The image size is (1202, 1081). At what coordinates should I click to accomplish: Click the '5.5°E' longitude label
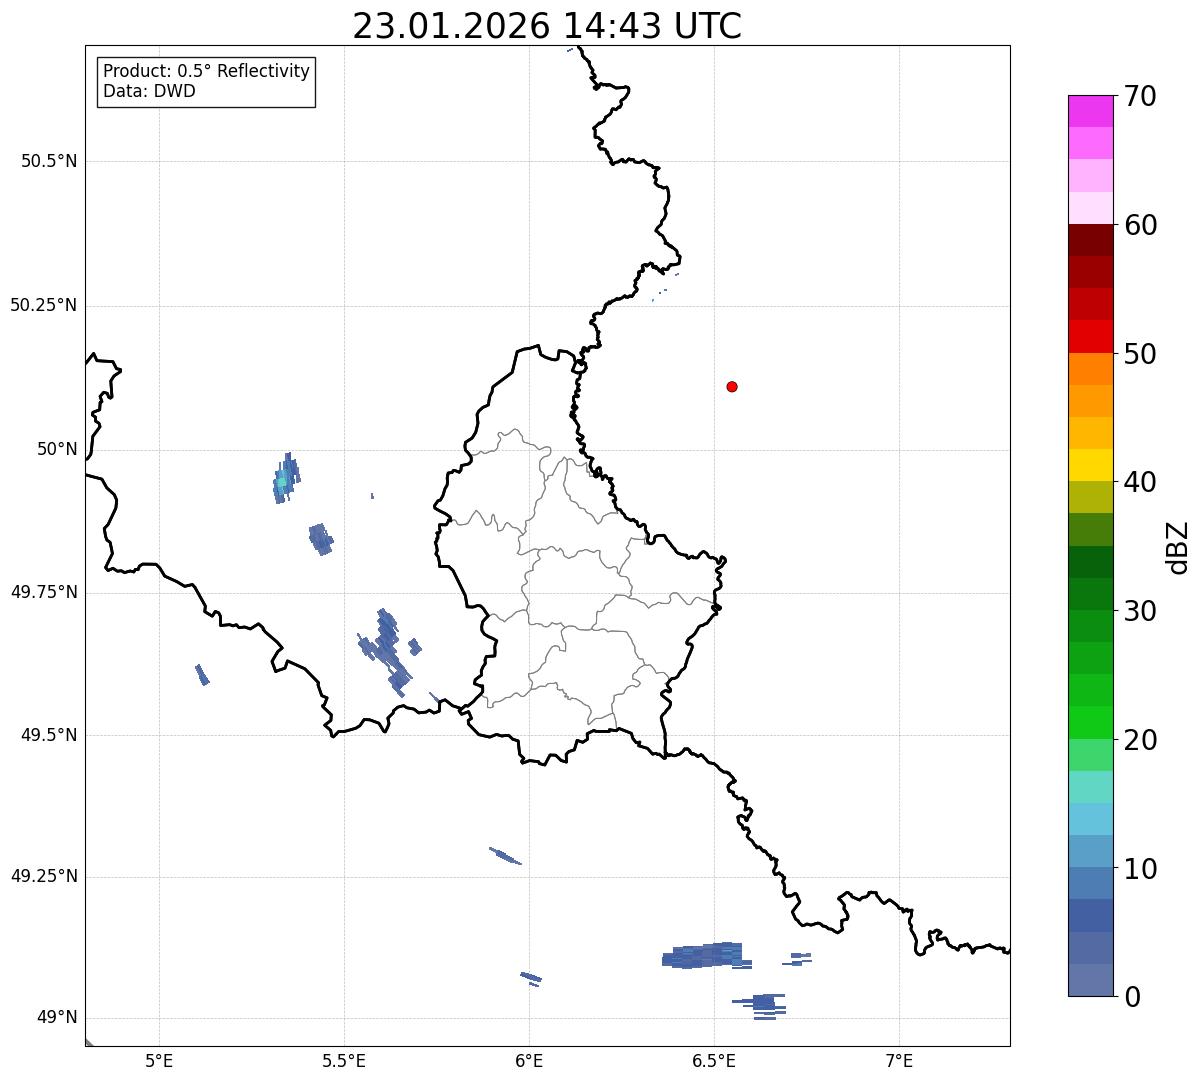tap(345, 1060)
